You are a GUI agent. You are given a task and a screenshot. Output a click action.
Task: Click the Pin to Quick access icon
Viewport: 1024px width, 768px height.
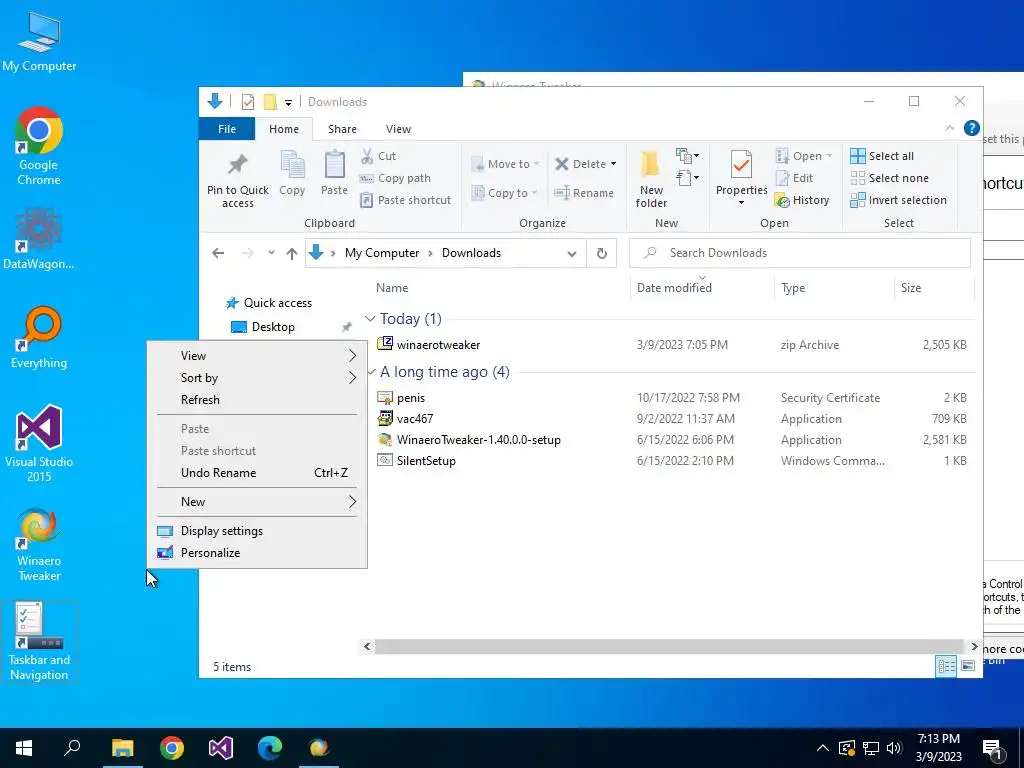pyautogui.click(x=238, y=165)
